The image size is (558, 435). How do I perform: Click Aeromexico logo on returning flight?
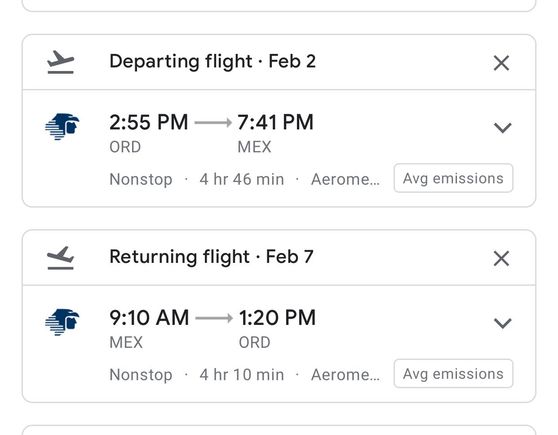pos(62,322)
